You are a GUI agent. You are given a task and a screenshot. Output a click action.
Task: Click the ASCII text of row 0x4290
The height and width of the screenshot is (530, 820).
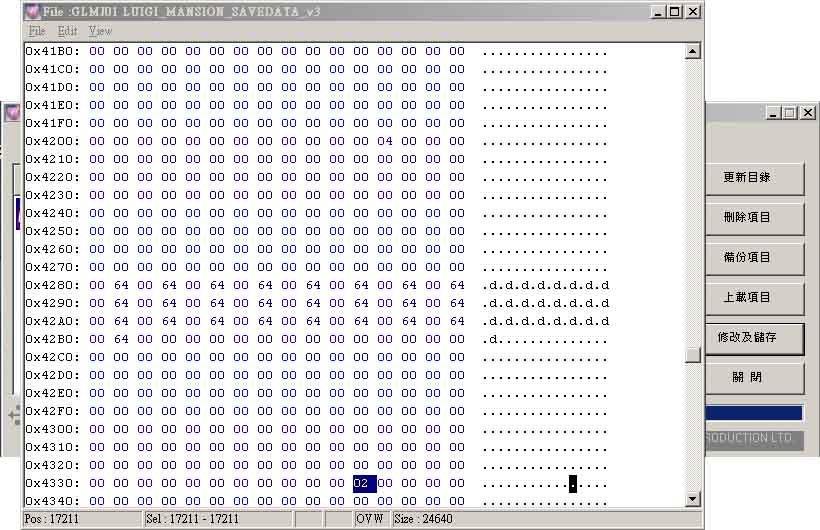[545, 303]
